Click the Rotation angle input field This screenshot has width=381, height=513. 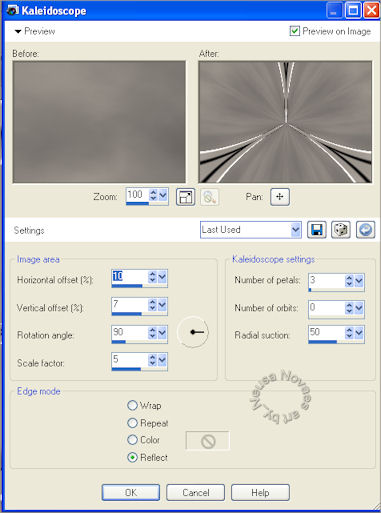[x=129, y=332]
